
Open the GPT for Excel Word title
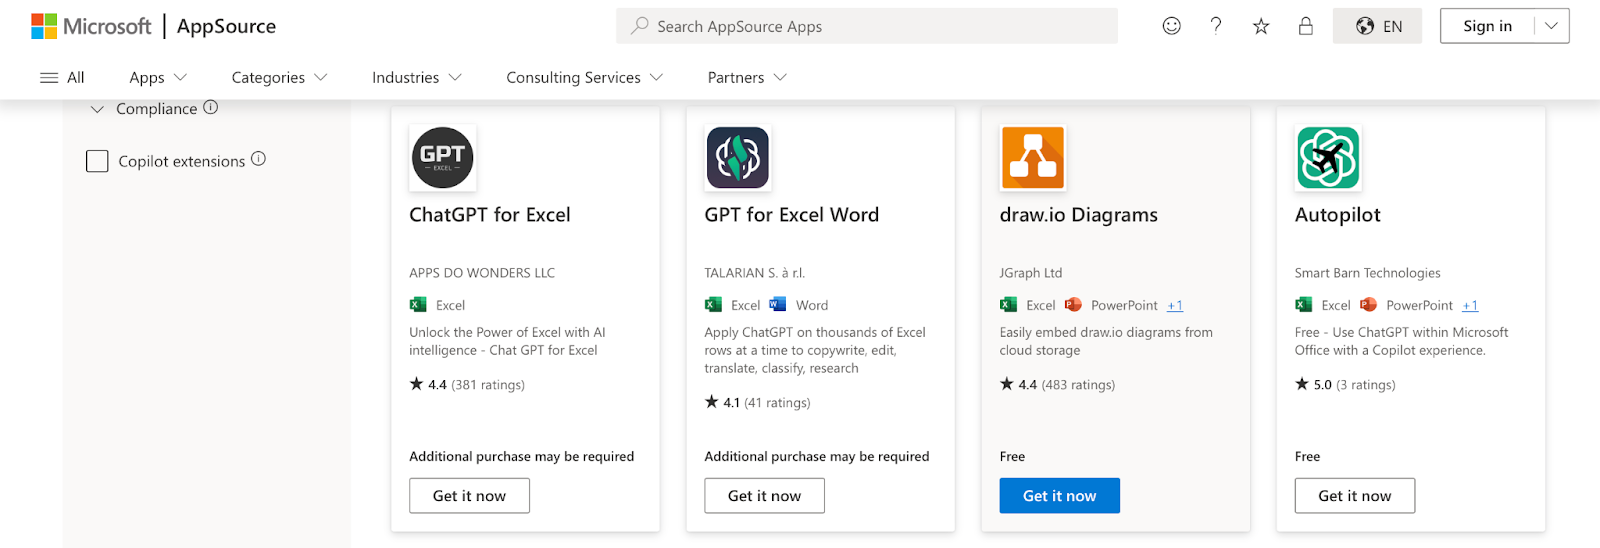tap(792, 215)
